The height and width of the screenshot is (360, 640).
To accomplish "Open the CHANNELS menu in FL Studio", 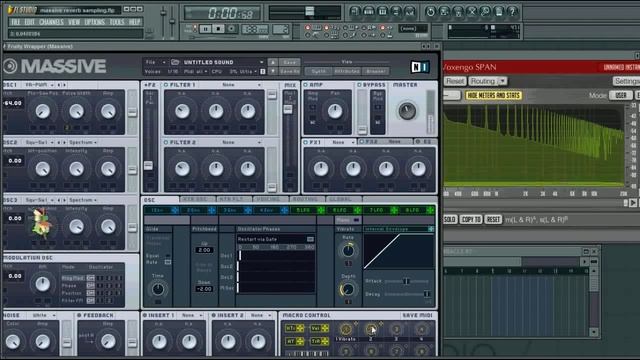I will click(x=51, y=22).
